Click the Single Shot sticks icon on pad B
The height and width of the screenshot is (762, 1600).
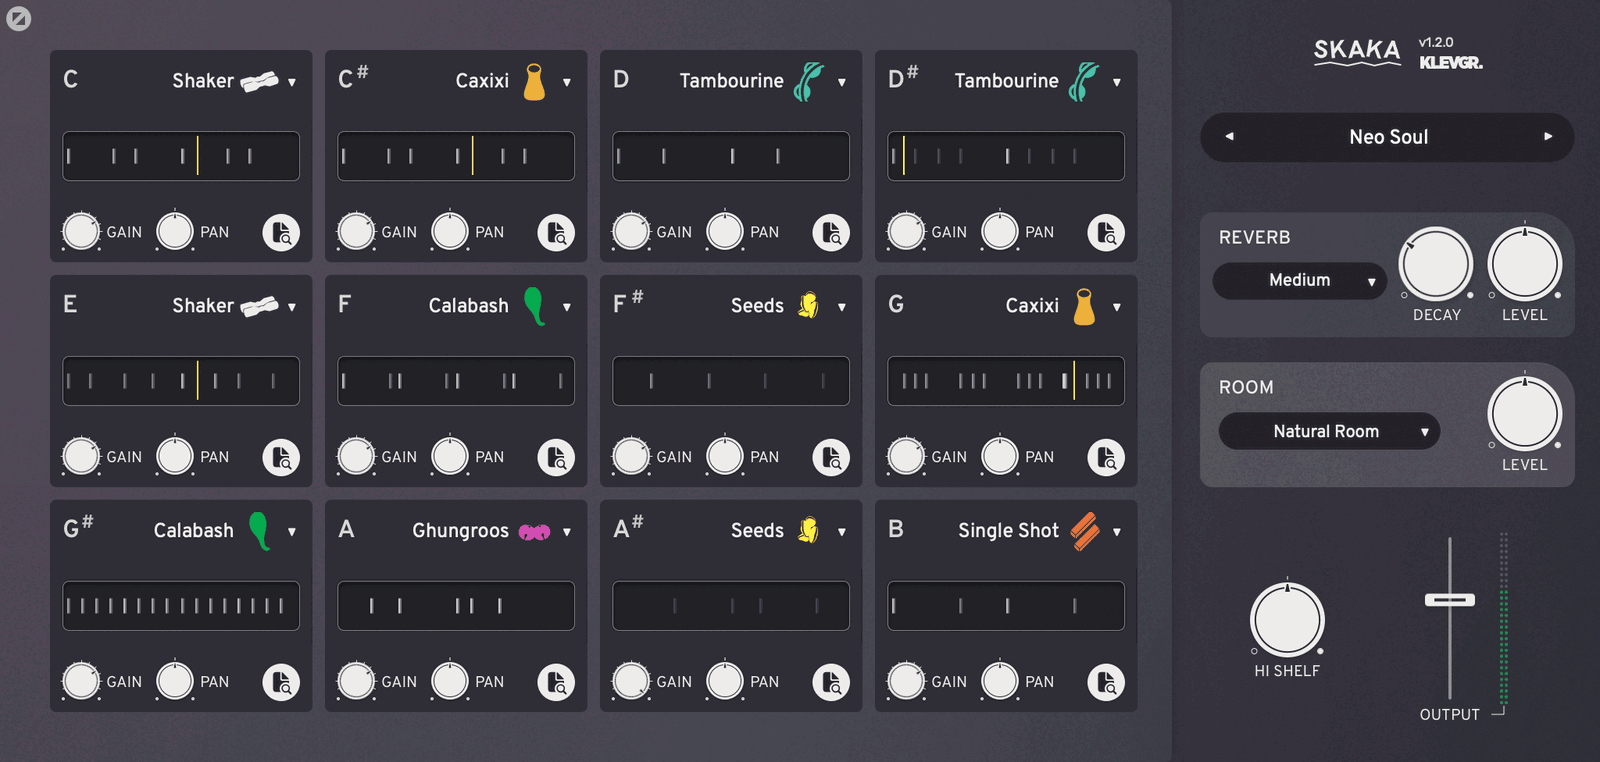coord(1085,531)
